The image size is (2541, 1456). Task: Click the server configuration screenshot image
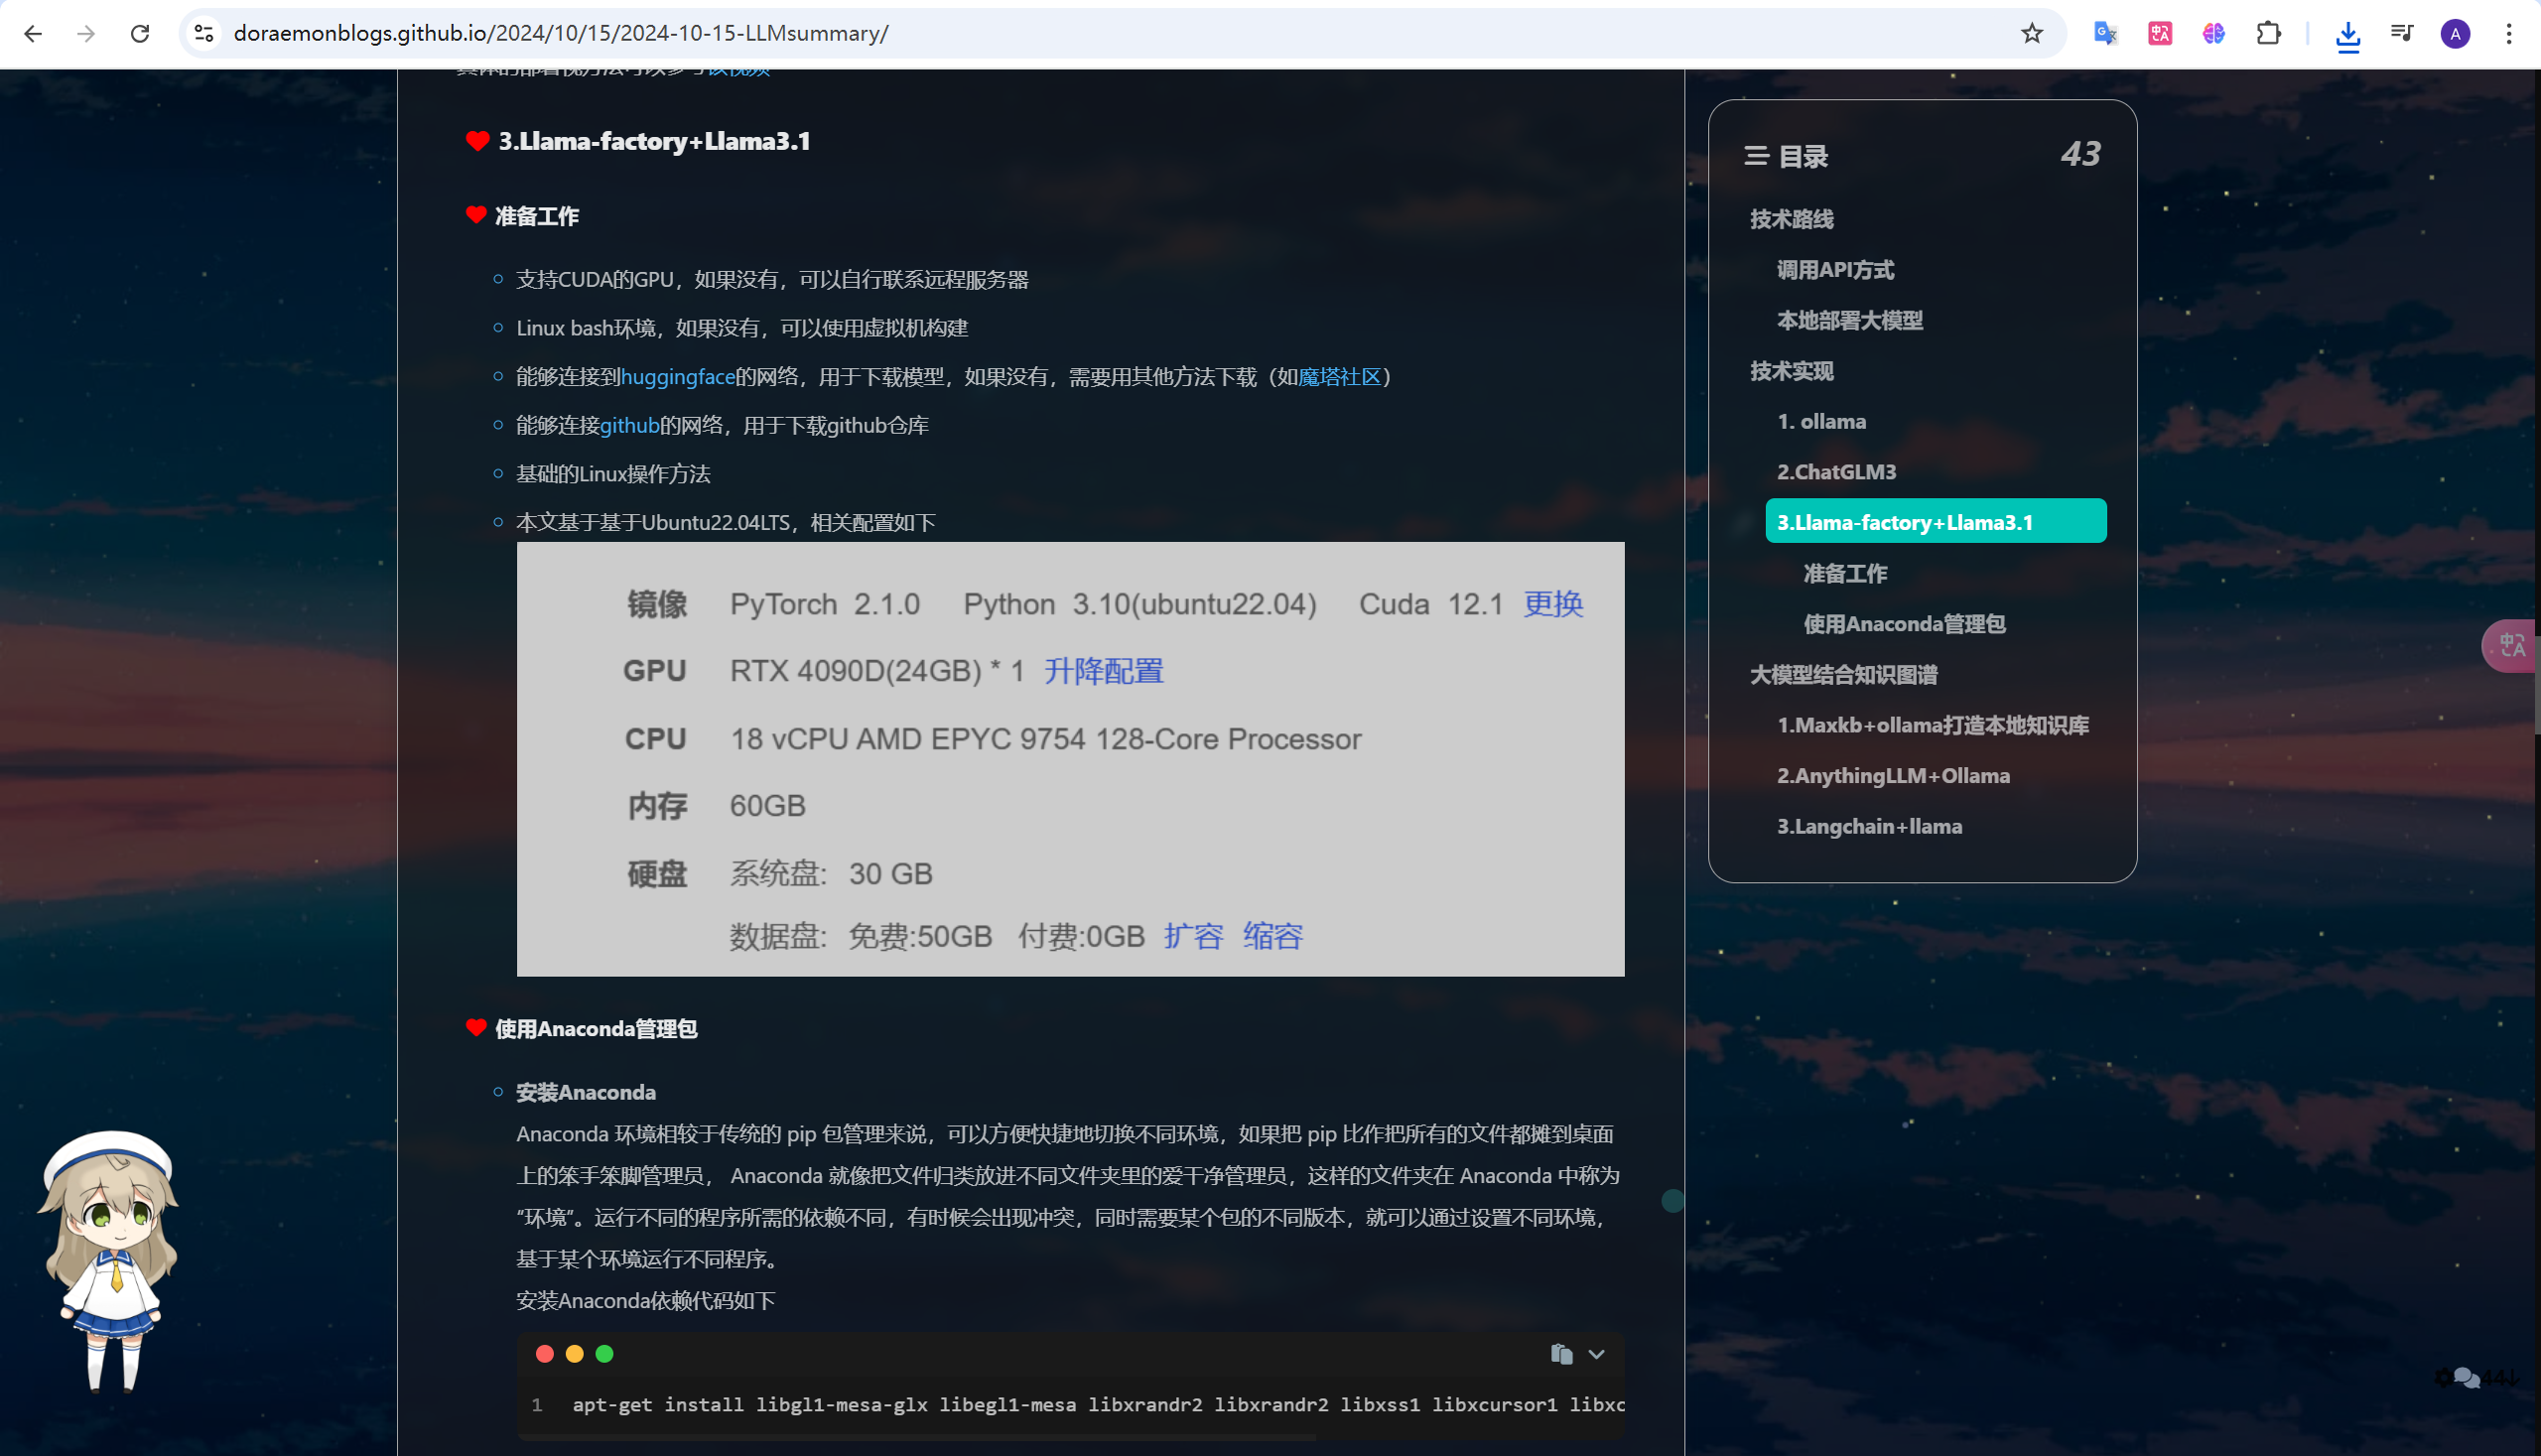[x=1070, y=759]
